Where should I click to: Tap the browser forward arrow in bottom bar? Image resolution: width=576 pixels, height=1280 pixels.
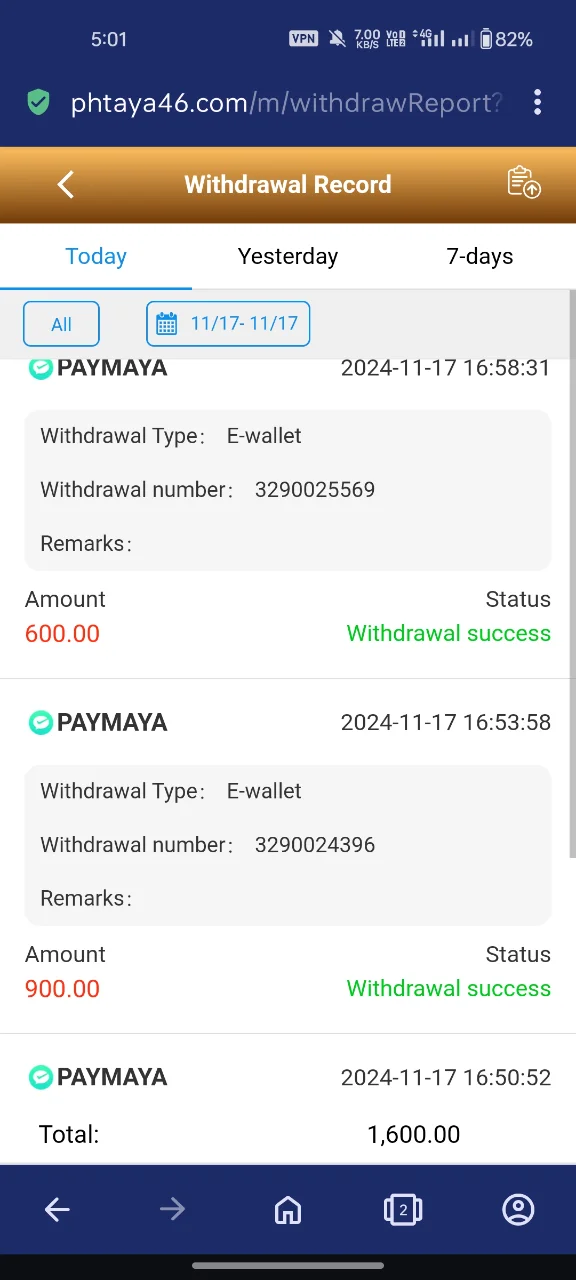coord(172,1210)
